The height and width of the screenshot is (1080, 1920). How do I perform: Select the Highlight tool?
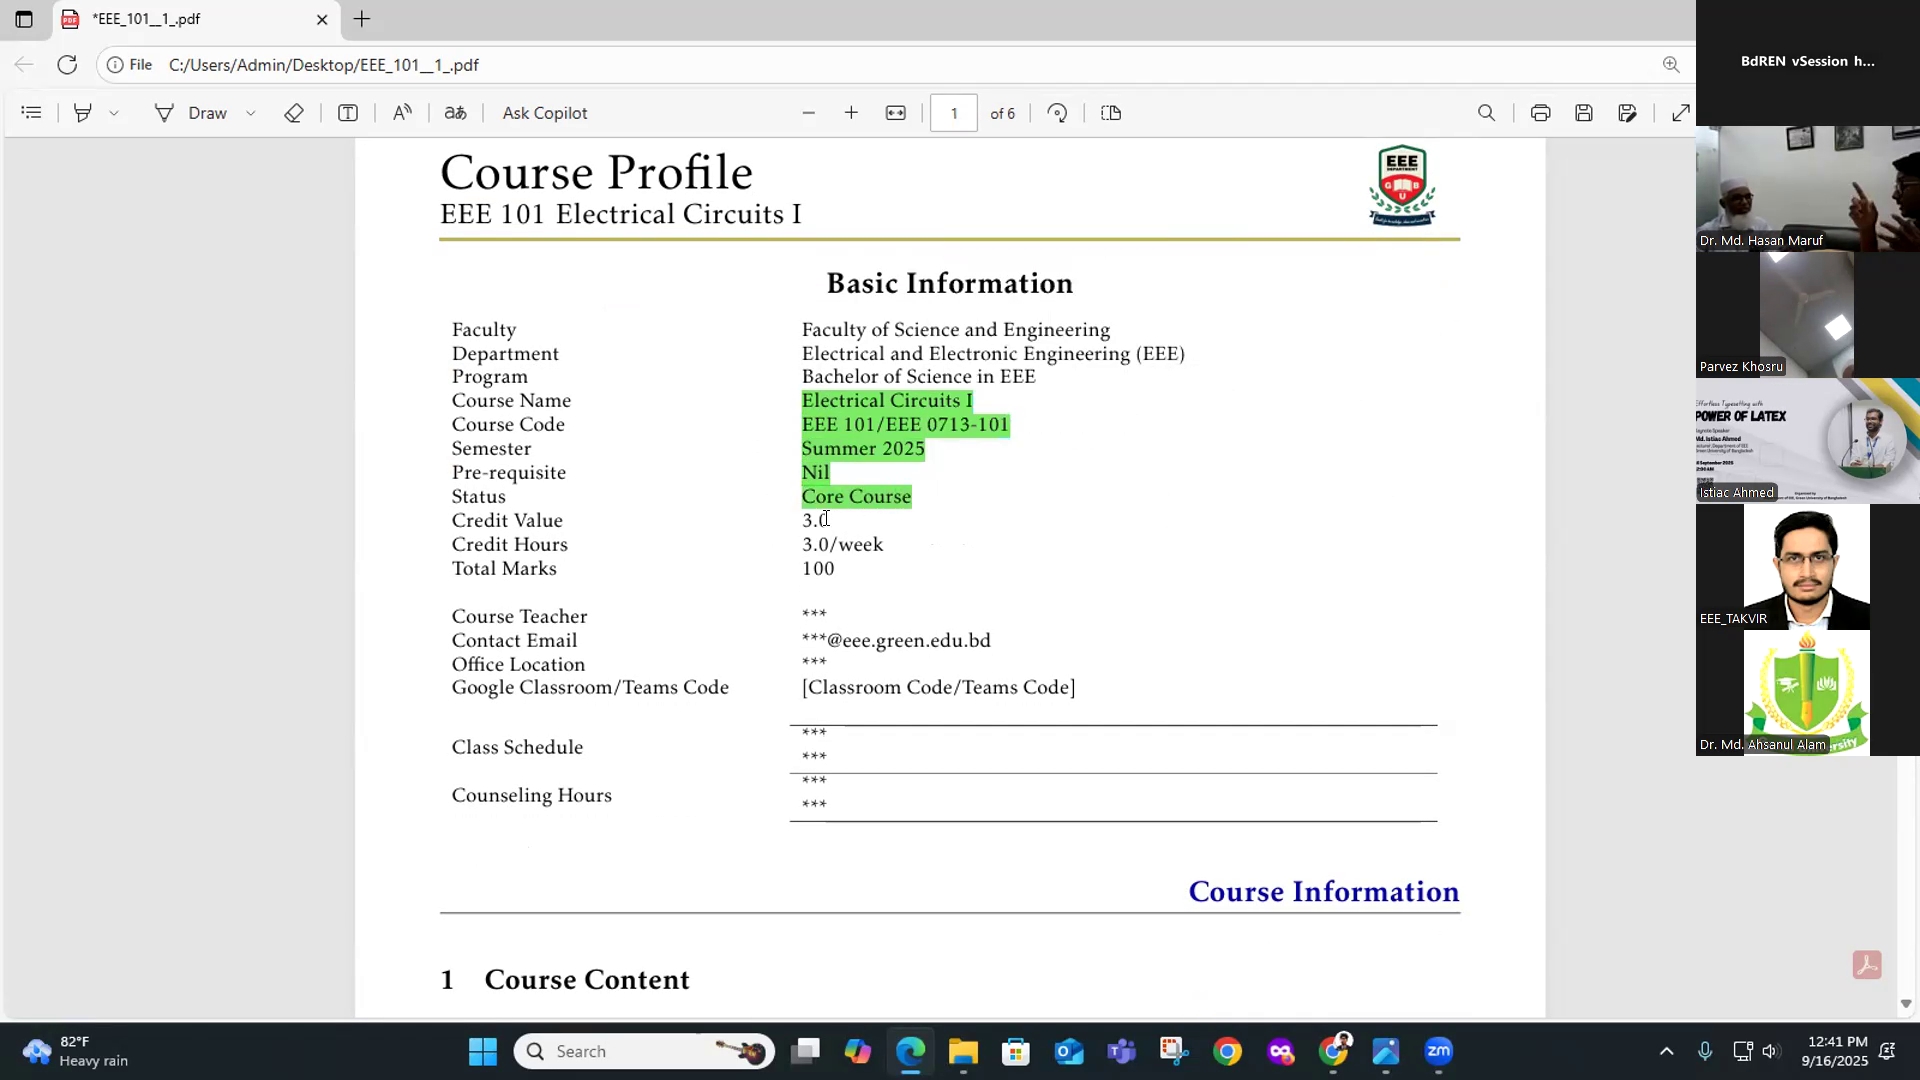click(x=83, y=113)
